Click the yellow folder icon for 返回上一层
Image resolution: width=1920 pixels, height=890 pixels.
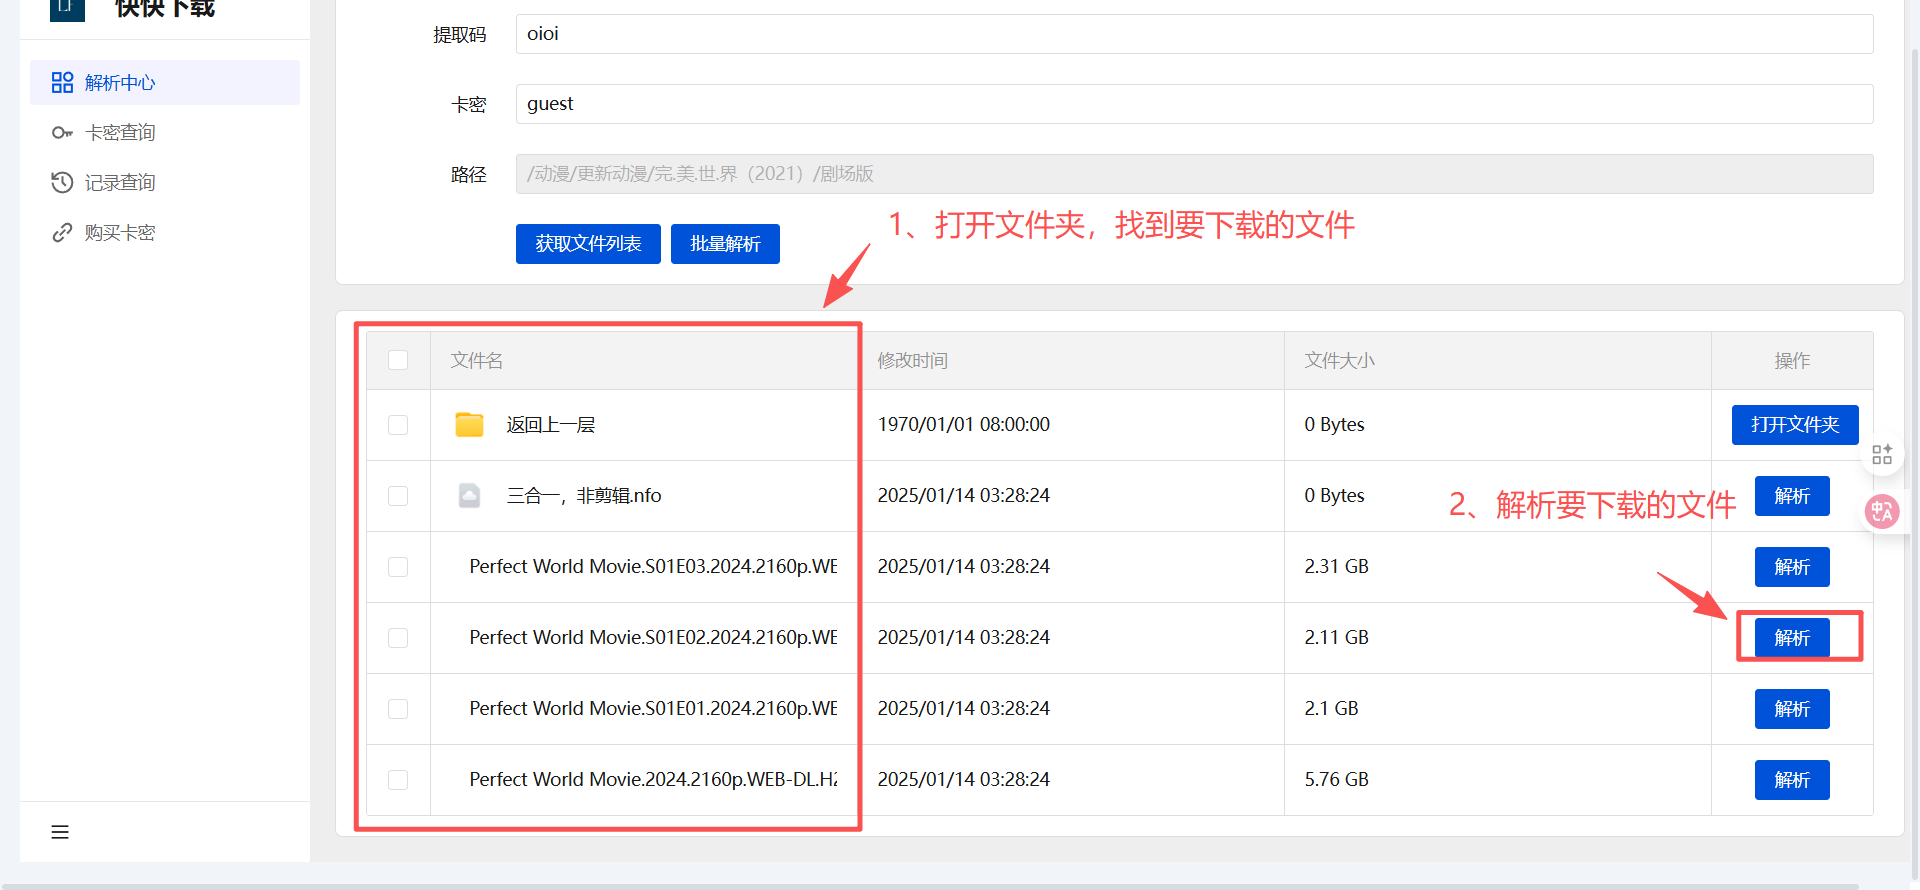click(x=469, y=425)
